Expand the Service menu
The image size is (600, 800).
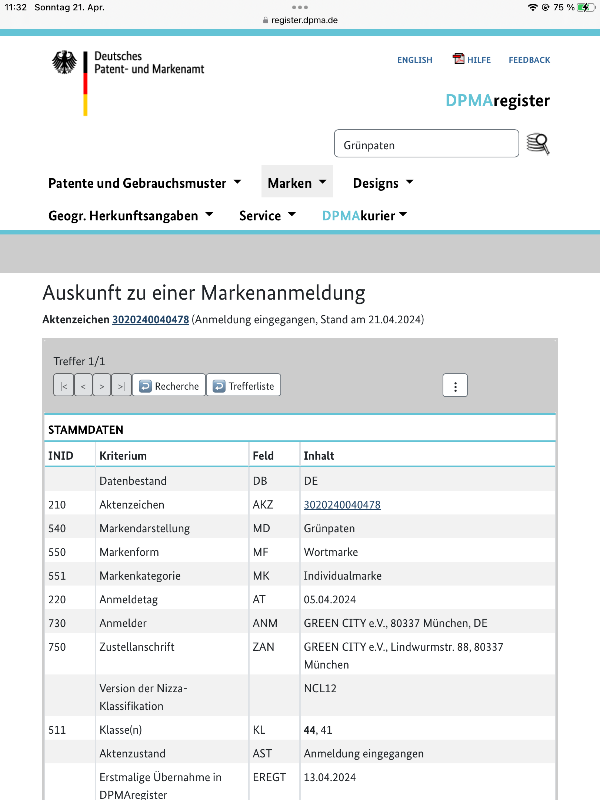click(267, 215)
